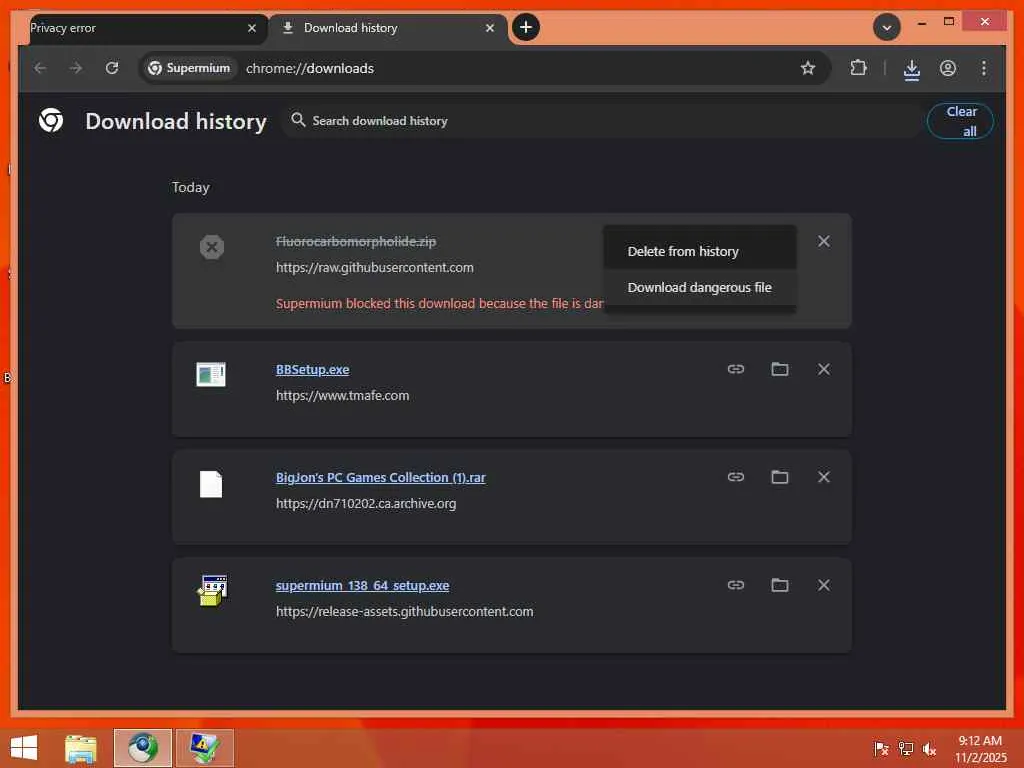
Task: Click the BigJon's rar blank file icon
Action: [x=211, y=484]
